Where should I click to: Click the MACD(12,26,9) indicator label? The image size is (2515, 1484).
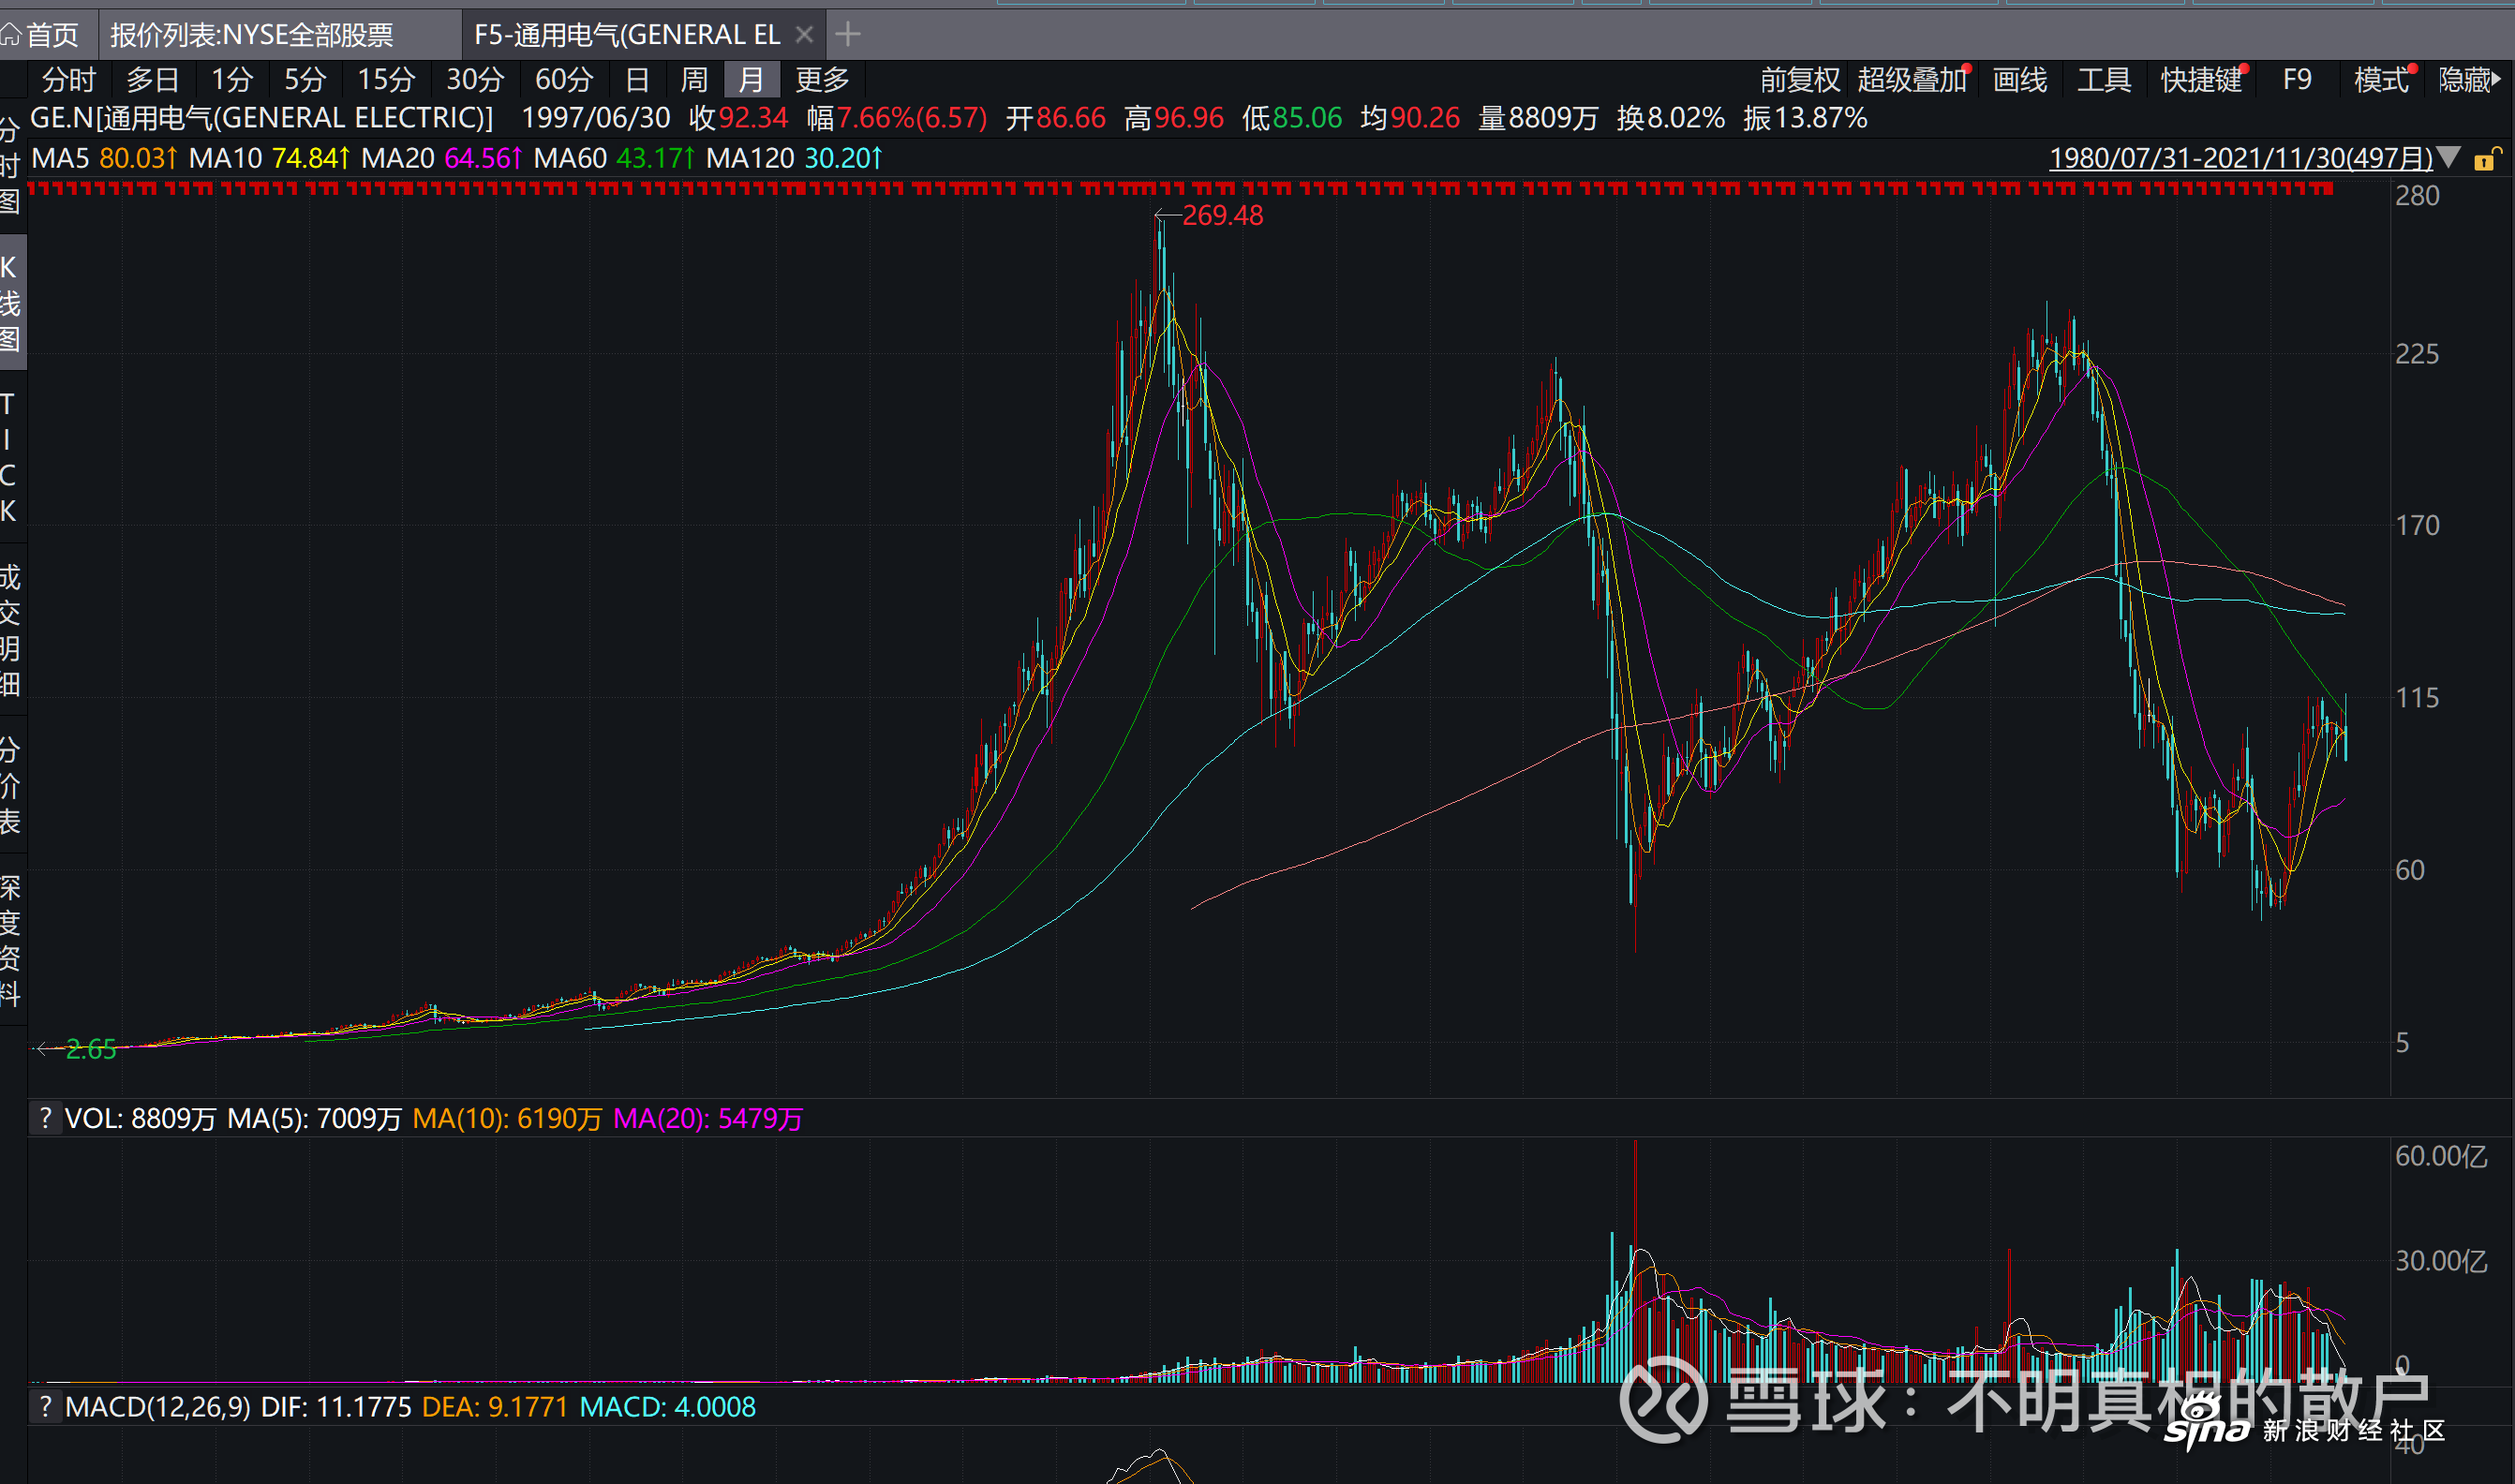point(158,1407)
